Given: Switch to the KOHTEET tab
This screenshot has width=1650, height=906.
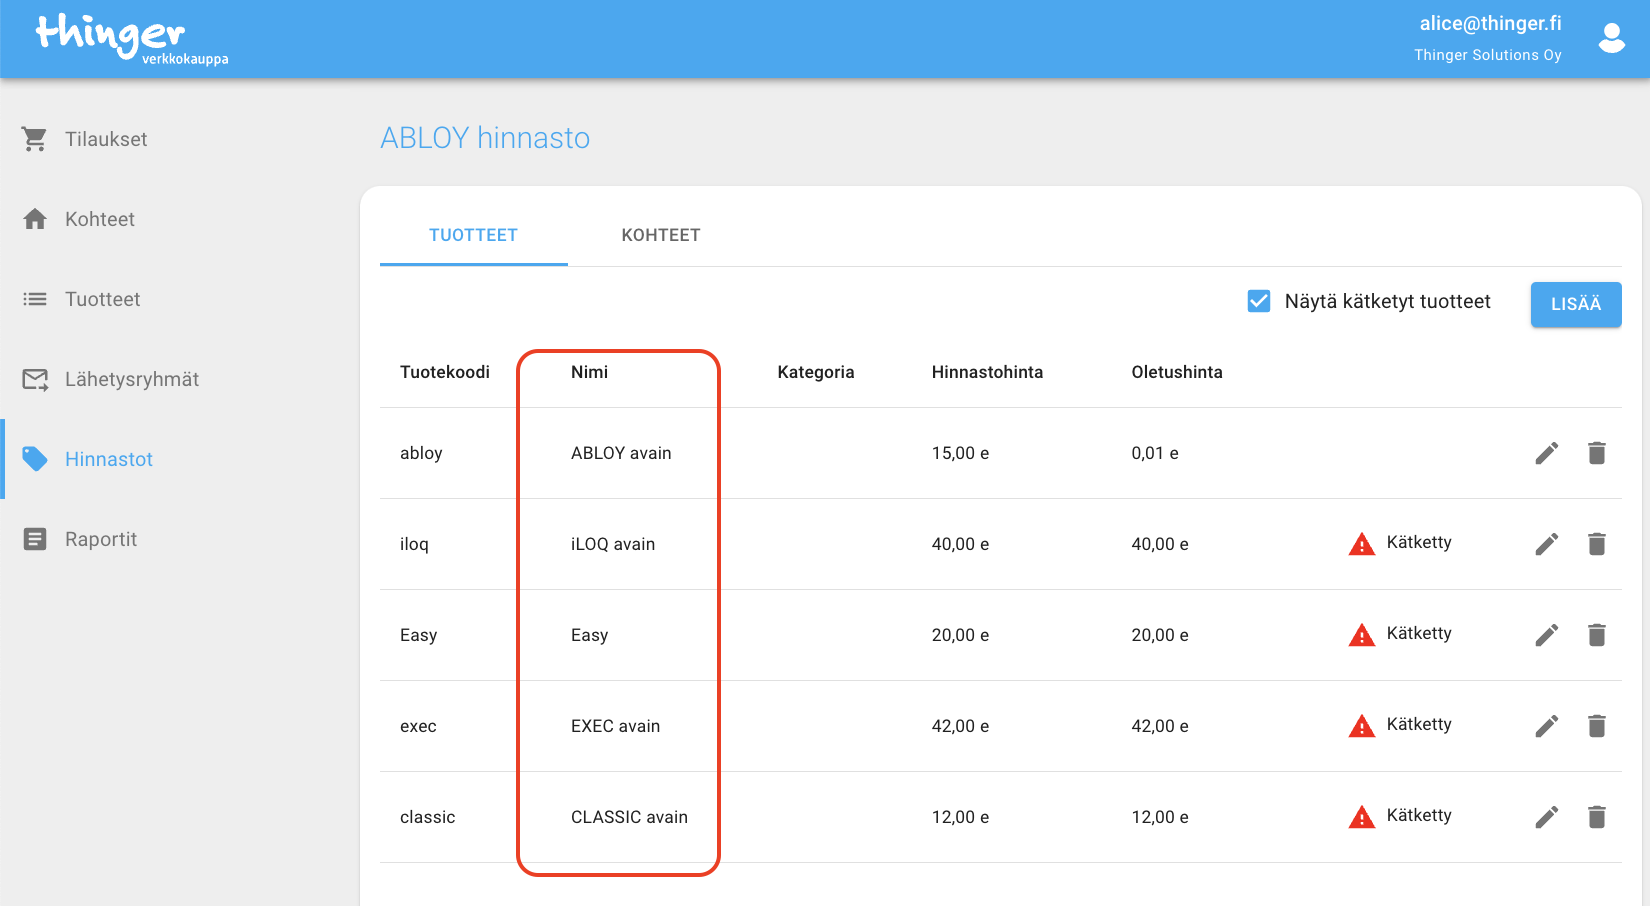Looking at the screenshot, I should pyautogui.click(x=661, y=235).
